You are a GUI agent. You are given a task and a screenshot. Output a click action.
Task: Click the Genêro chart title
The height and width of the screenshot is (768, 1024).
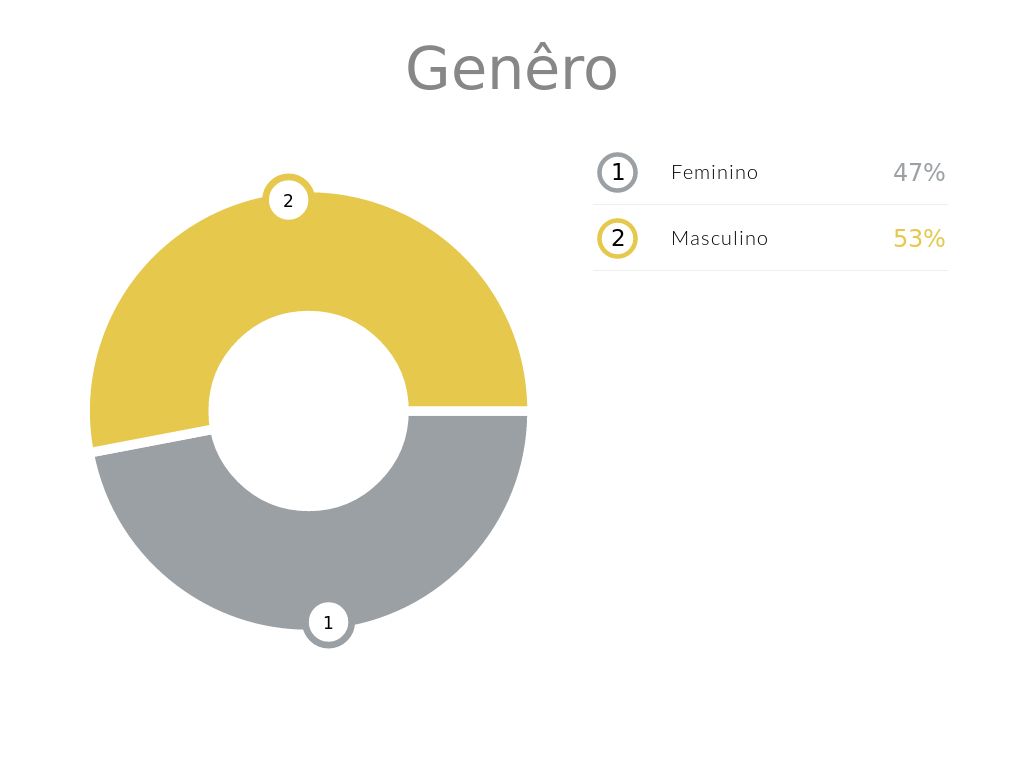tap(511, 69)
